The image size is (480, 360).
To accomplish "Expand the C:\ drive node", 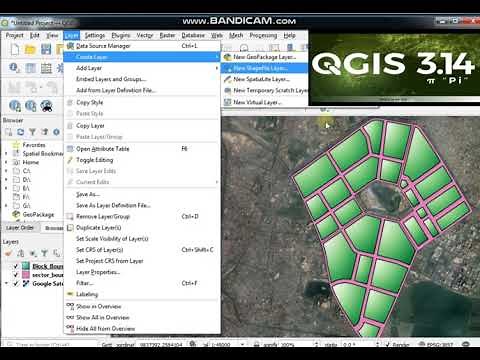I will (6, 171).
